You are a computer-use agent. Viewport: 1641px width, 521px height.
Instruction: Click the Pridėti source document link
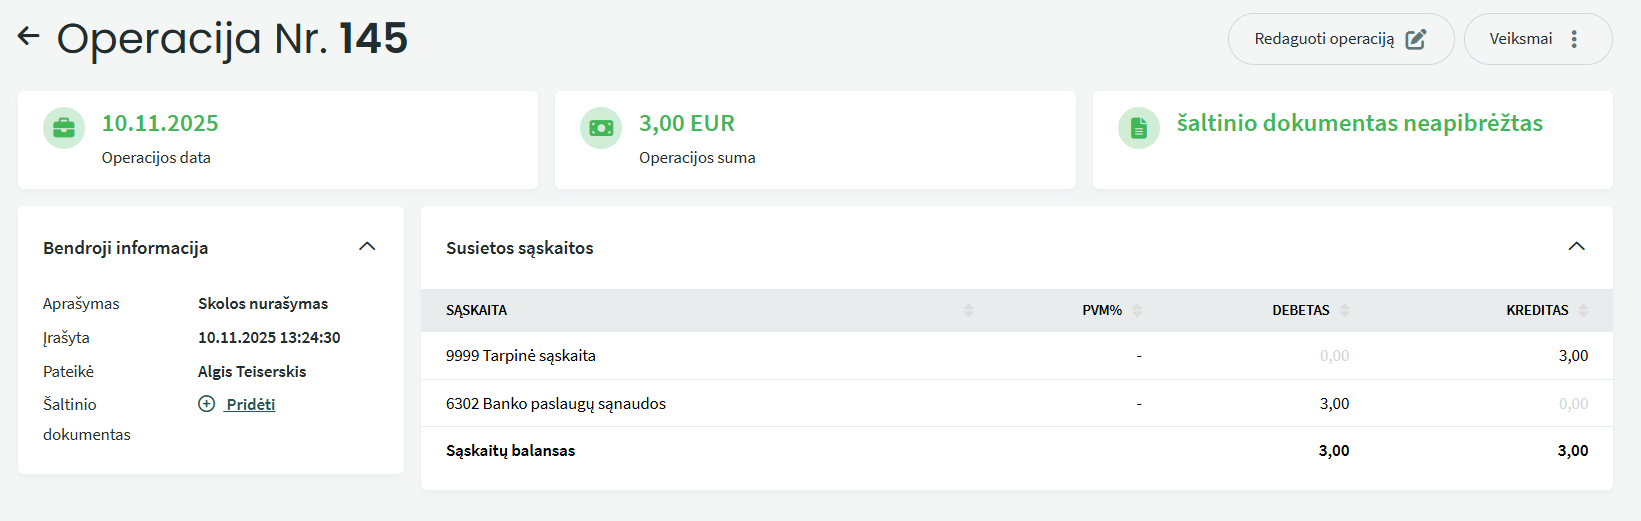(x=251, y=404)
